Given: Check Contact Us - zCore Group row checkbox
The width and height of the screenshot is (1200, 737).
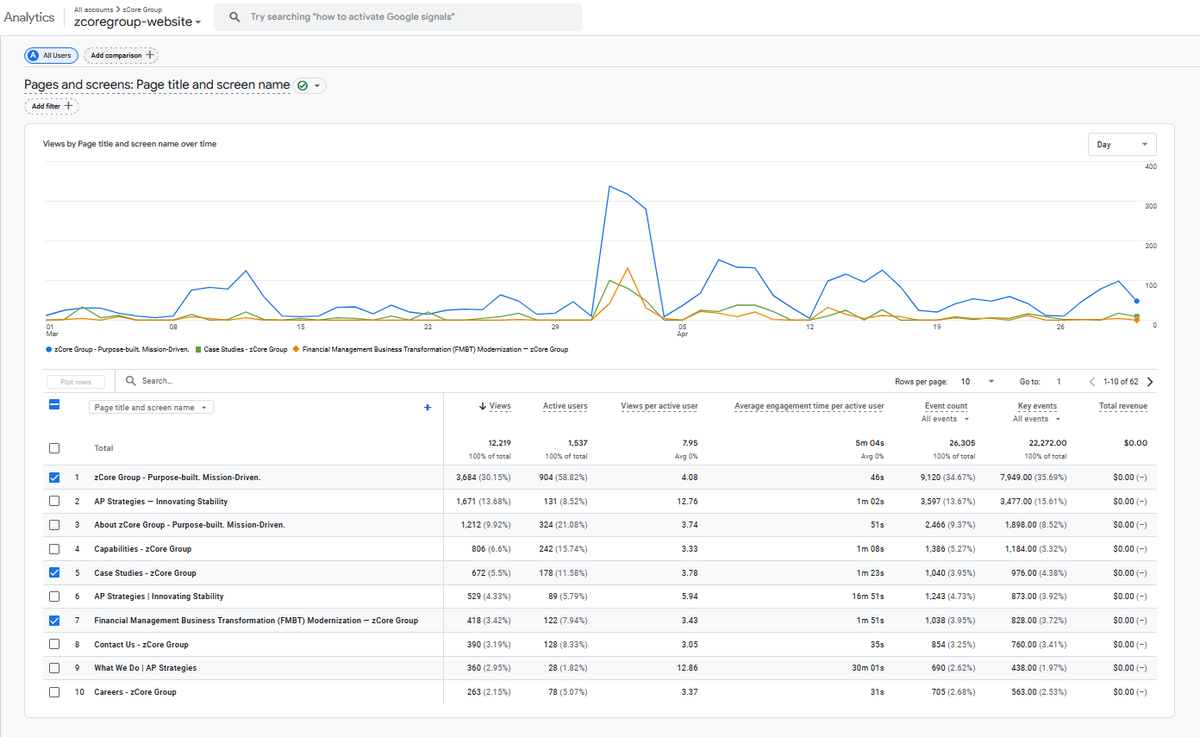Looking at the screenshot, I should click(x=54, y=645).
